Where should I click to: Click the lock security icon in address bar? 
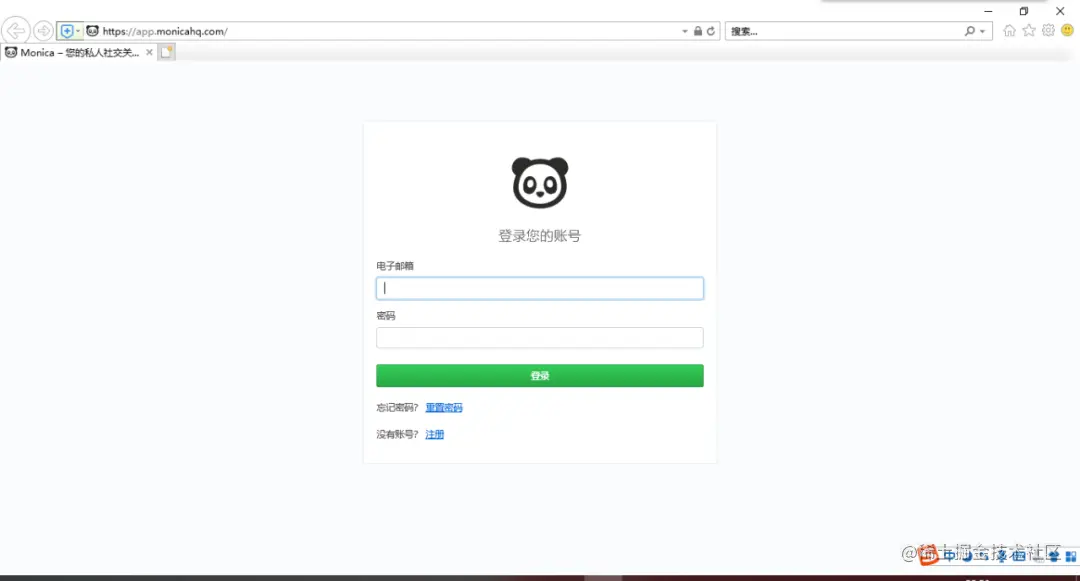coord(698,31)
